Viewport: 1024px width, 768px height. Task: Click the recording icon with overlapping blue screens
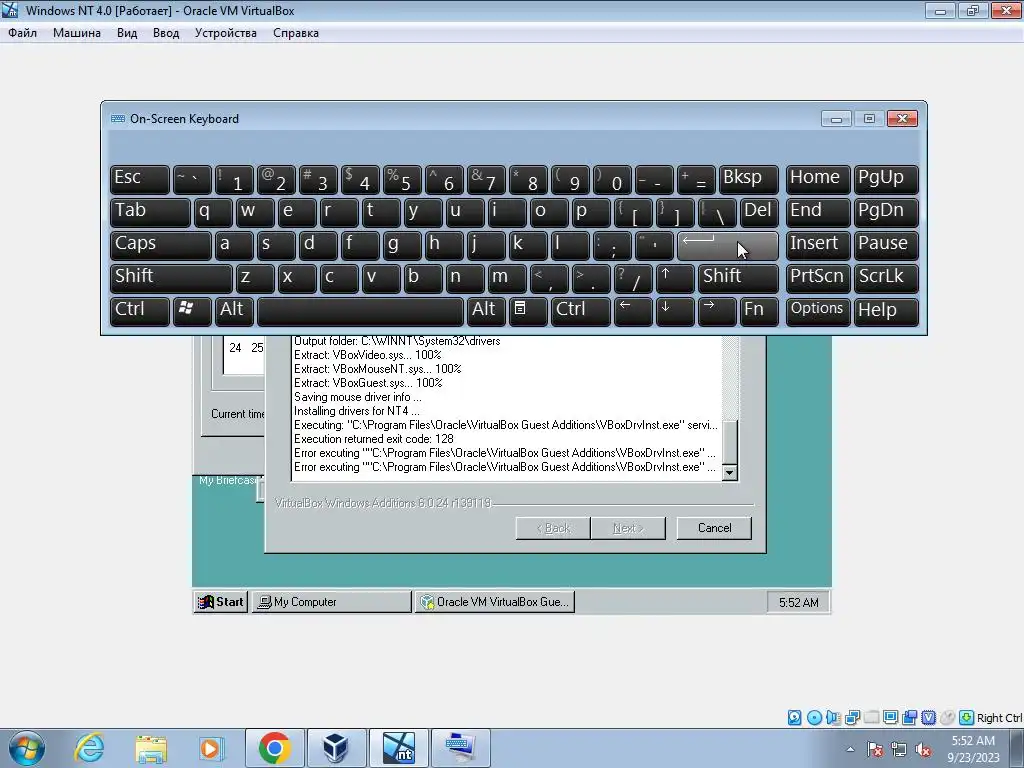pyautogui.click(x=909, y=718)
